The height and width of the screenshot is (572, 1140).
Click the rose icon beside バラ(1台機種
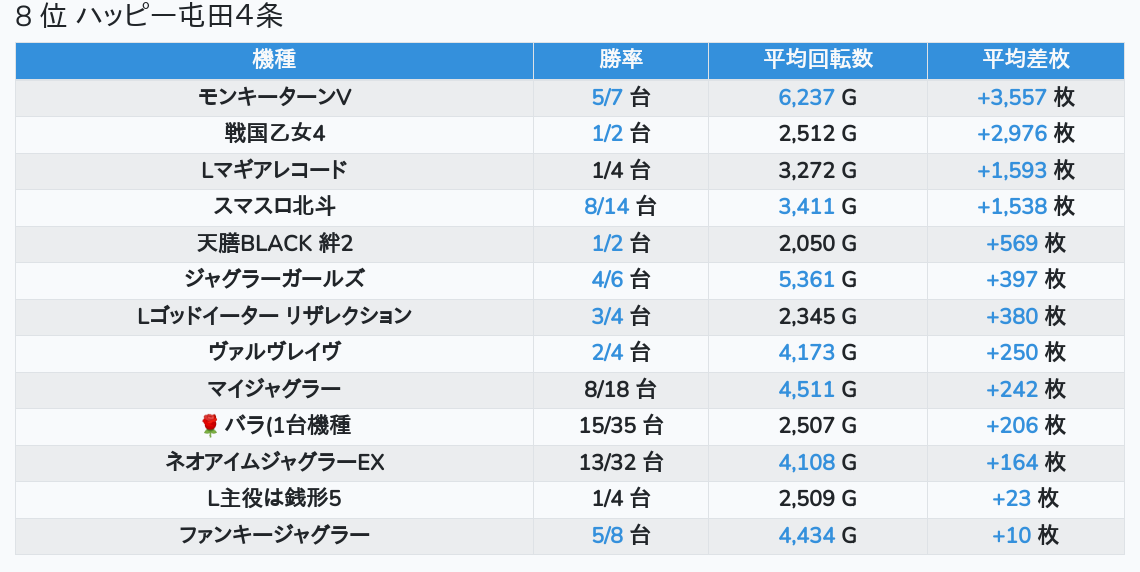tap(209, 426)
